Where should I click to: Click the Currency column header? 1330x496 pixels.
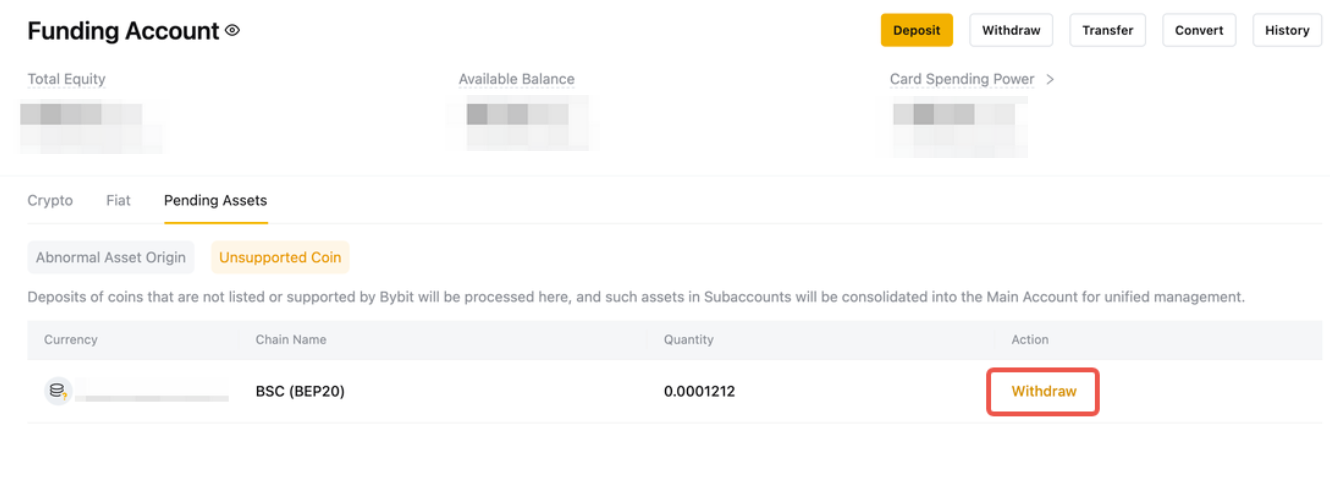coord(71,339)
